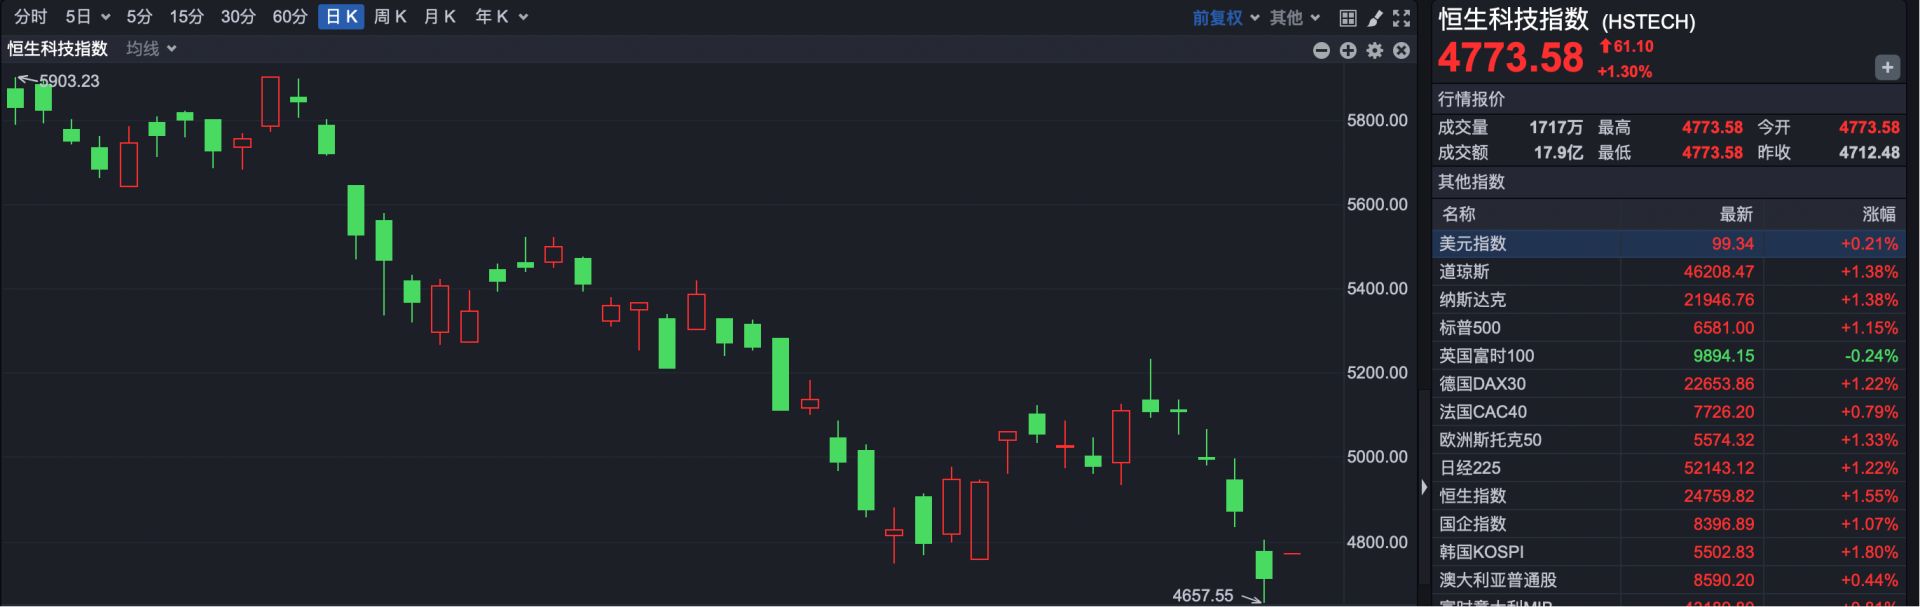Remove indicator with circled X icon

tap(1402, 51)
